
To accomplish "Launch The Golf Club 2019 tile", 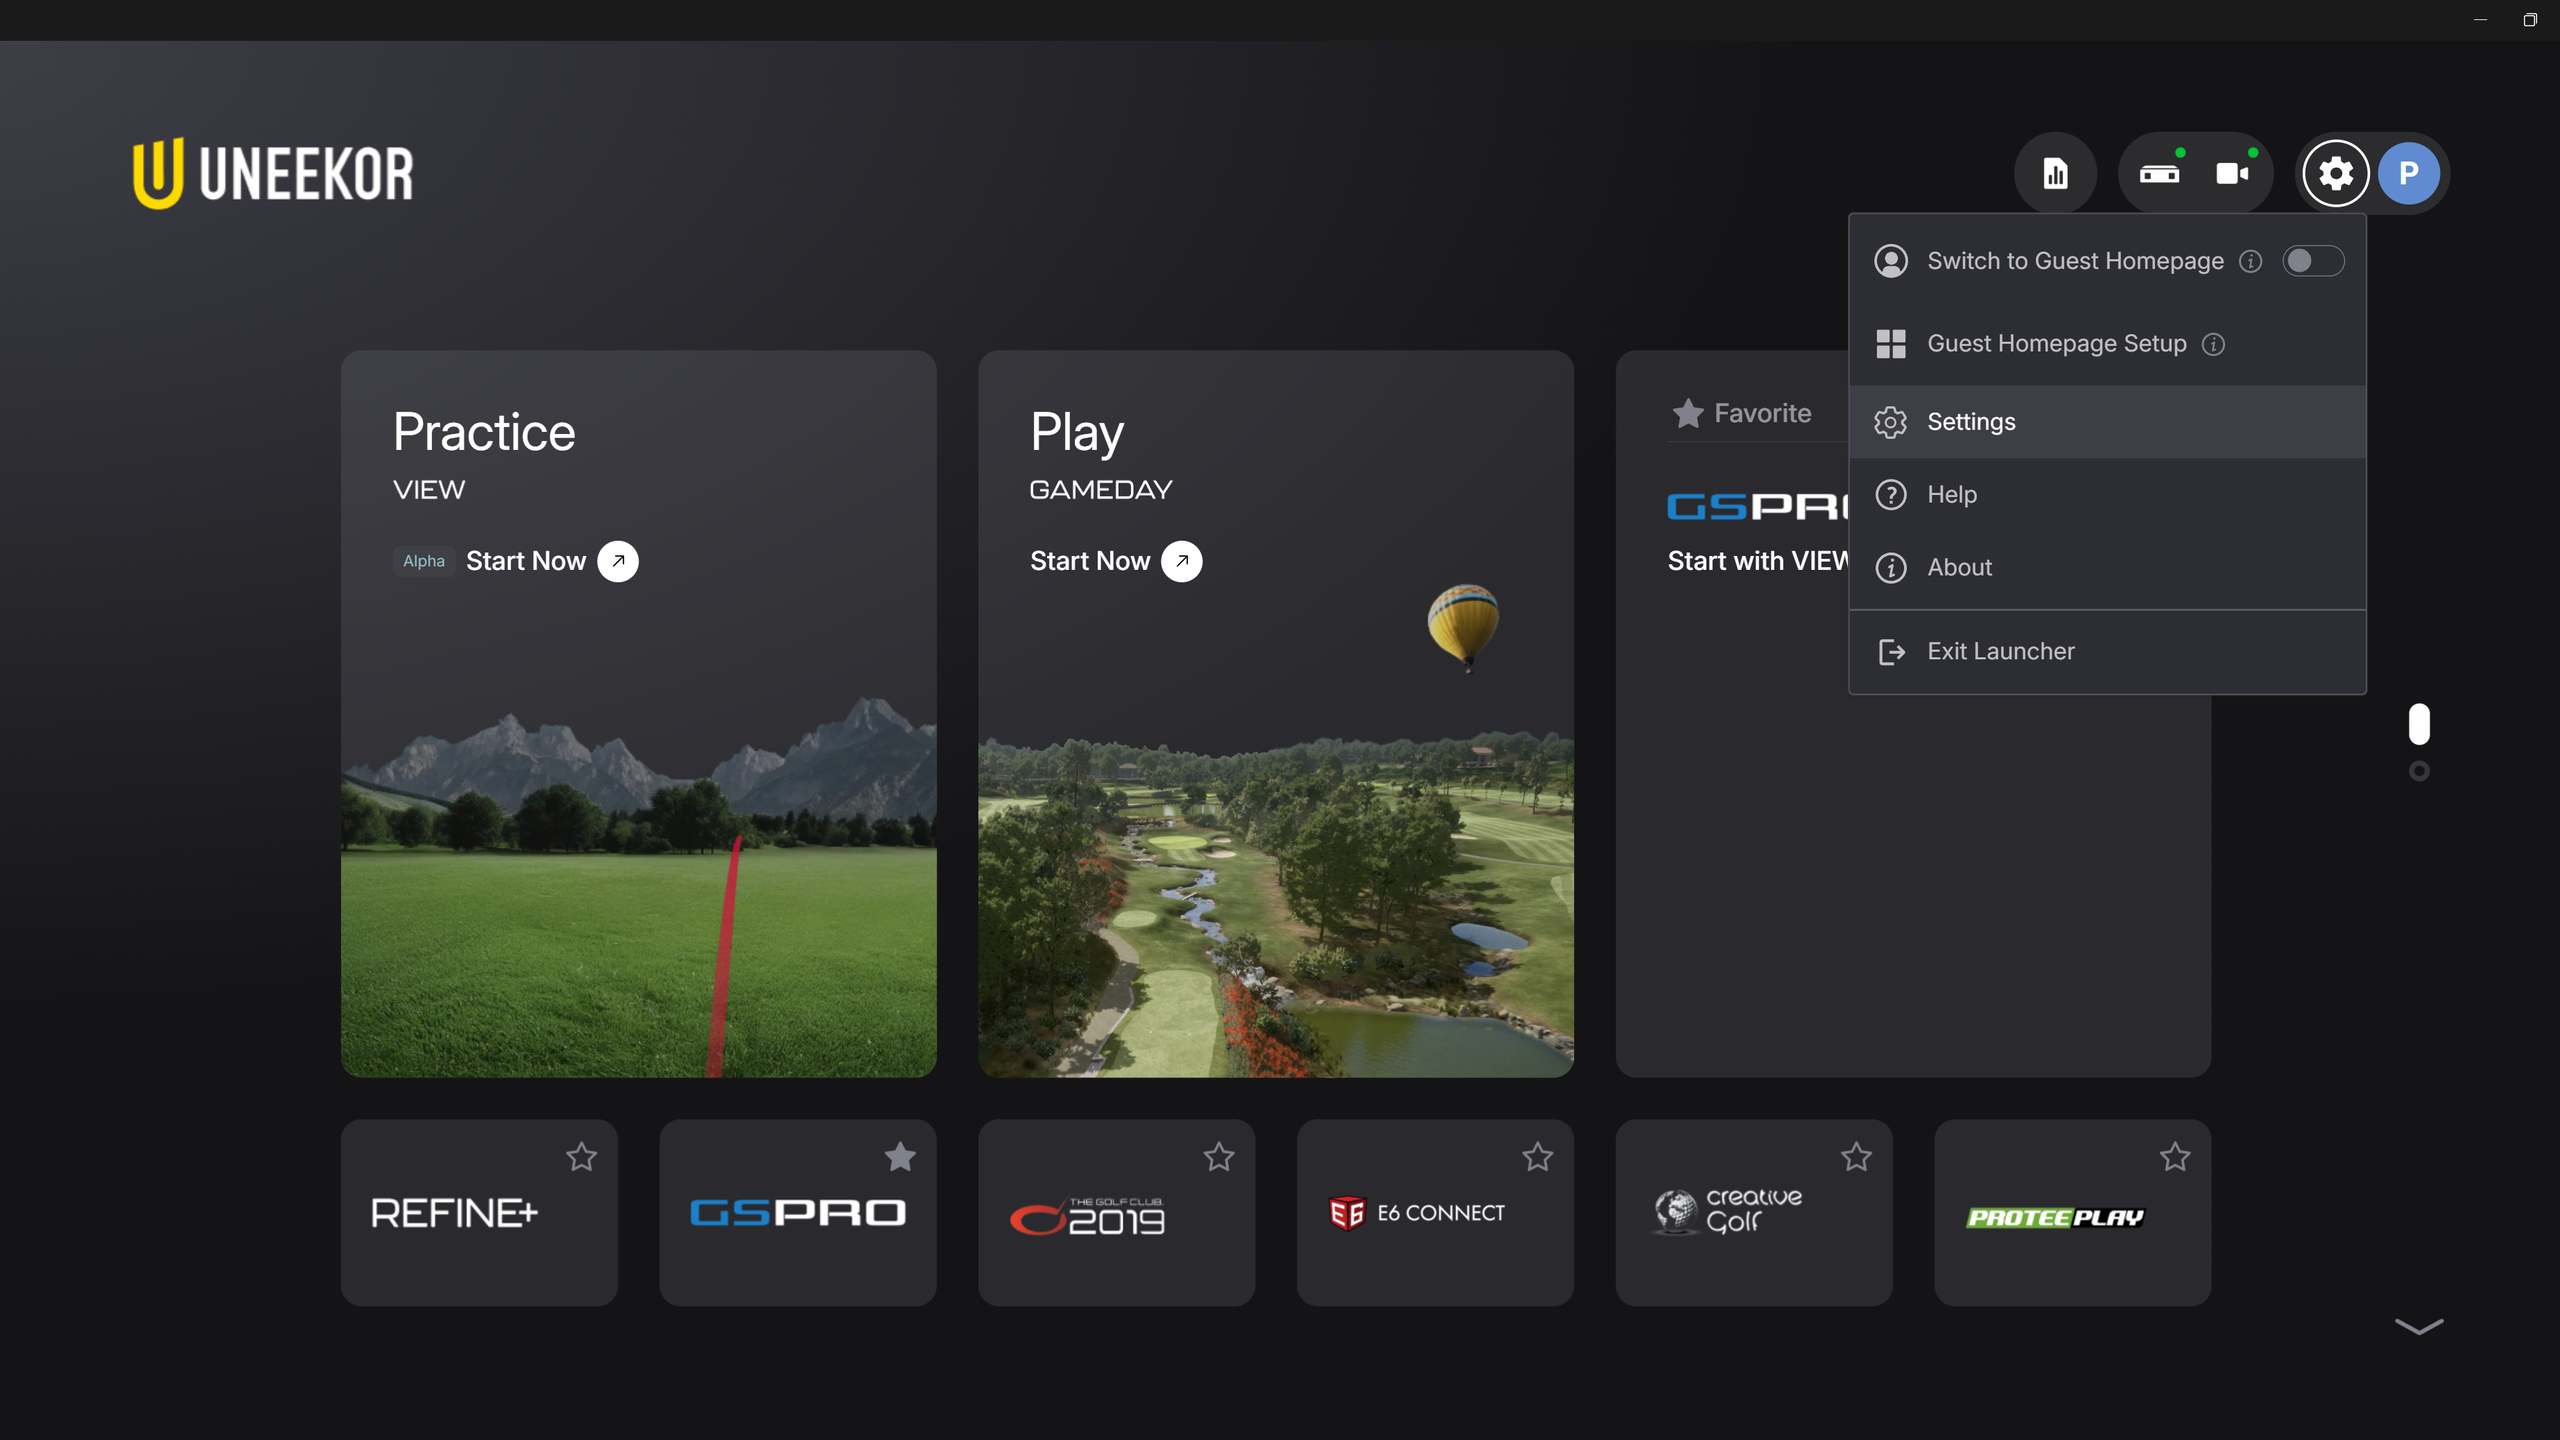I will (x=1116, y=1212).
